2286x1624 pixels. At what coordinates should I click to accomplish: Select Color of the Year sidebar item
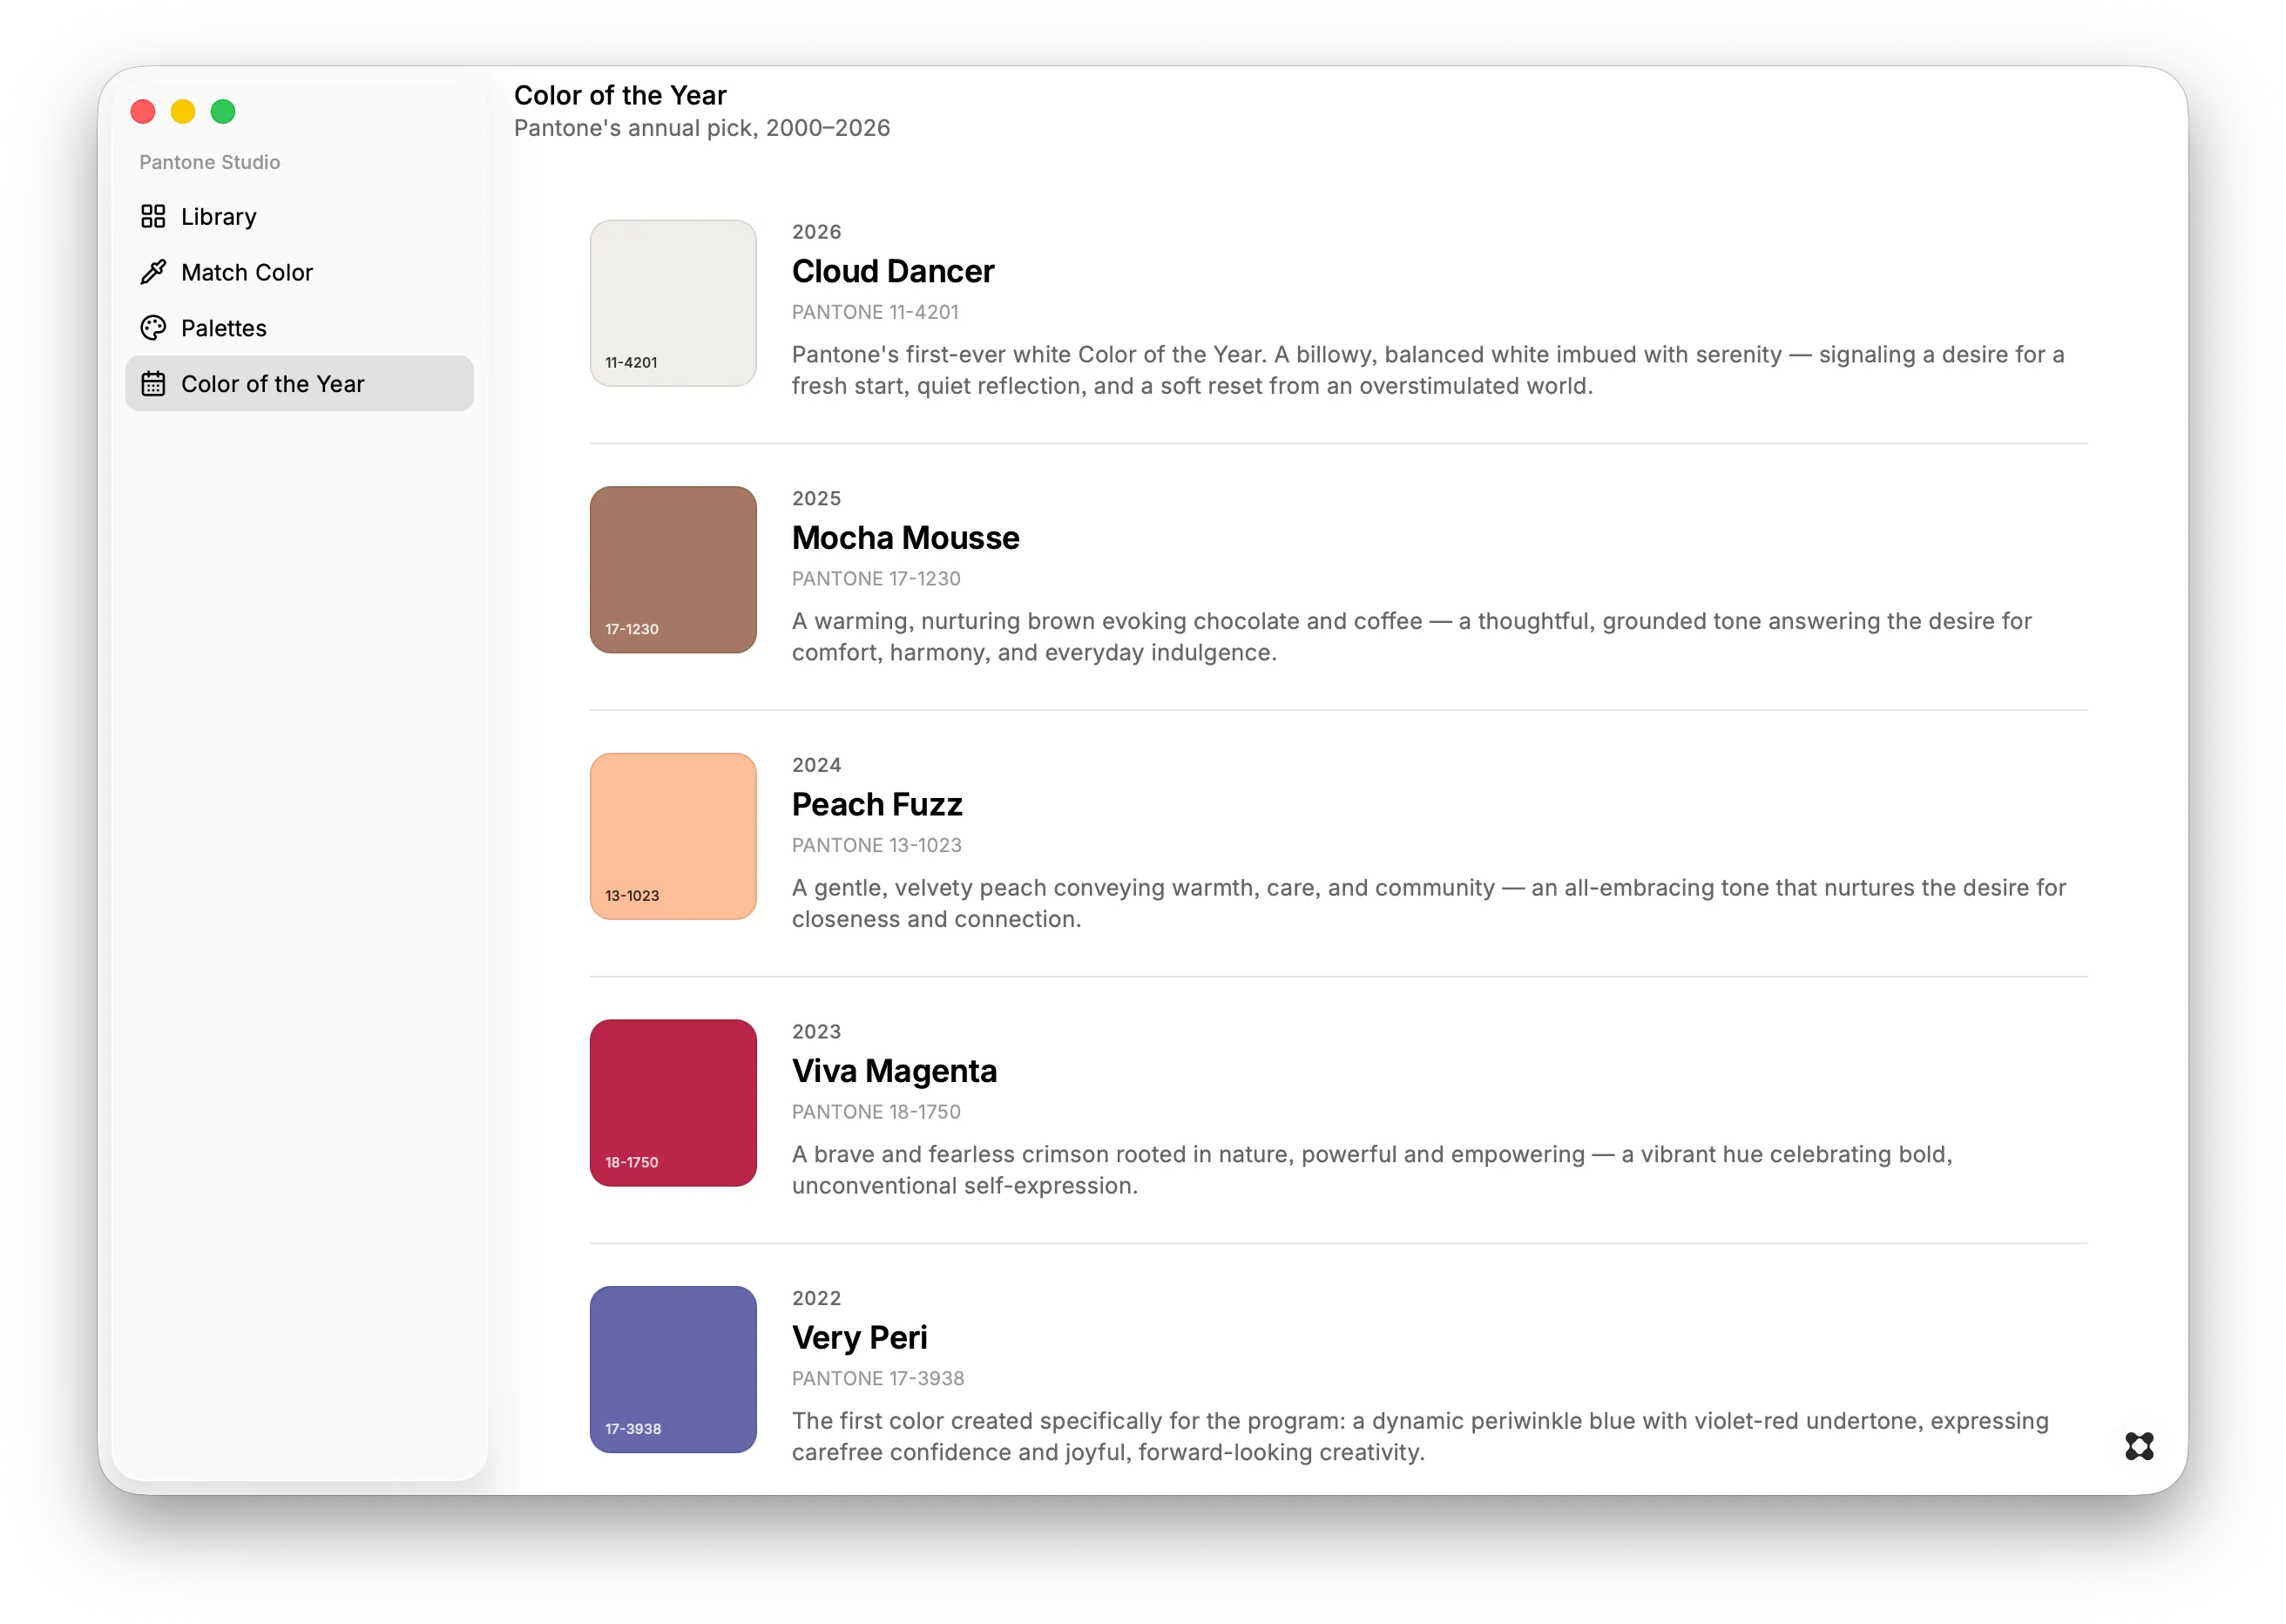point(299,384)
